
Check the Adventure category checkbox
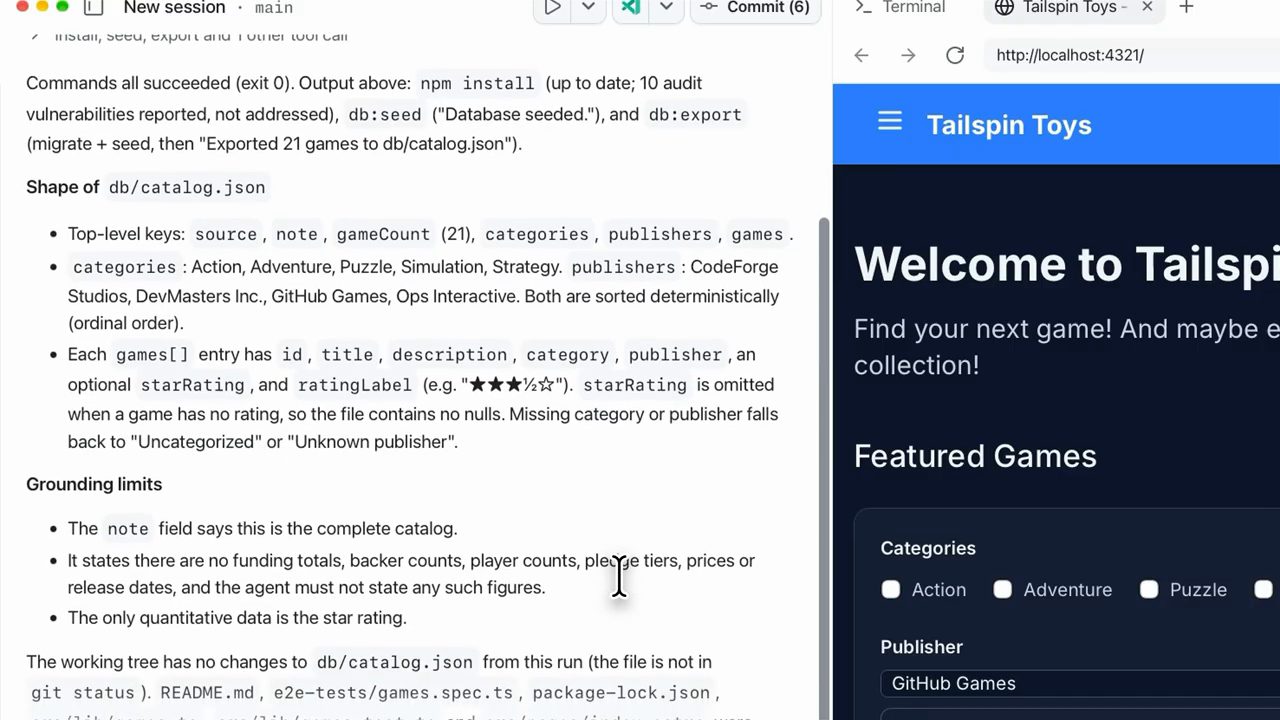[1002, 590]
